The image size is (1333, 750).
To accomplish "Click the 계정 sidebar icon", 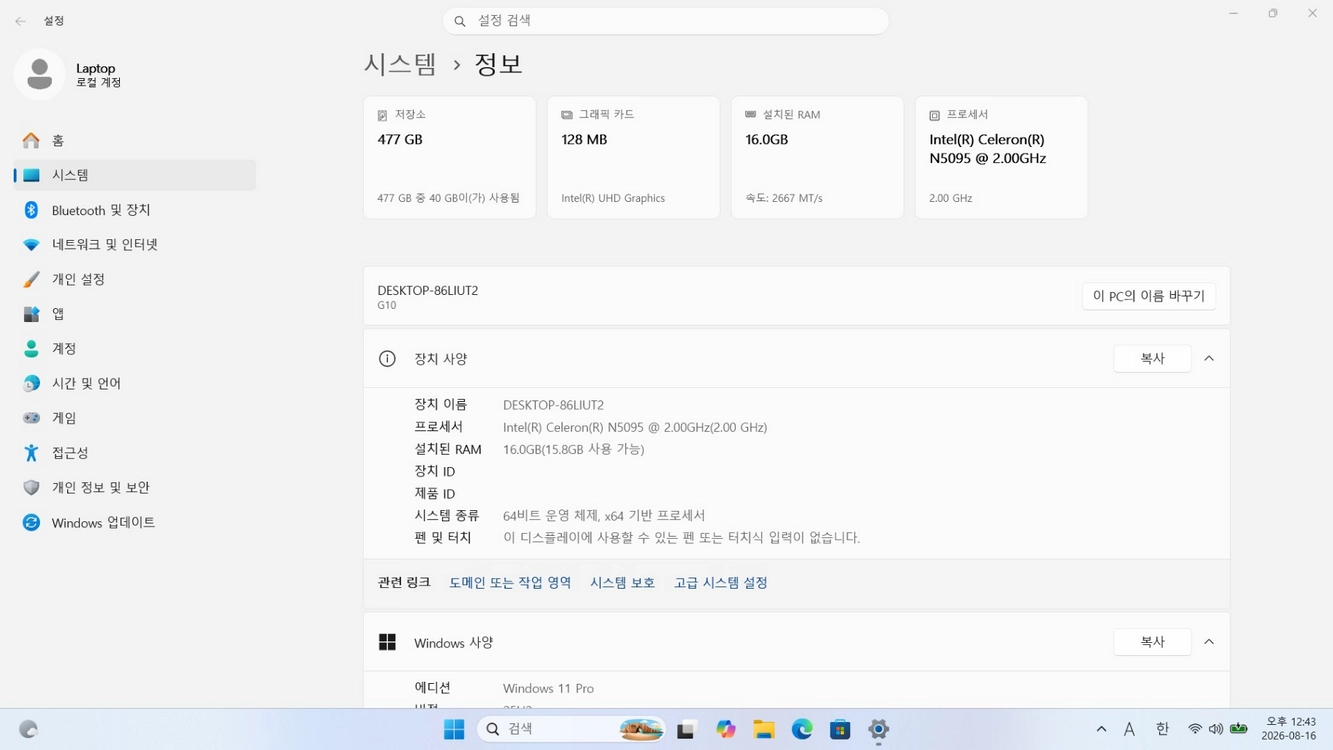I will point(32,349).
